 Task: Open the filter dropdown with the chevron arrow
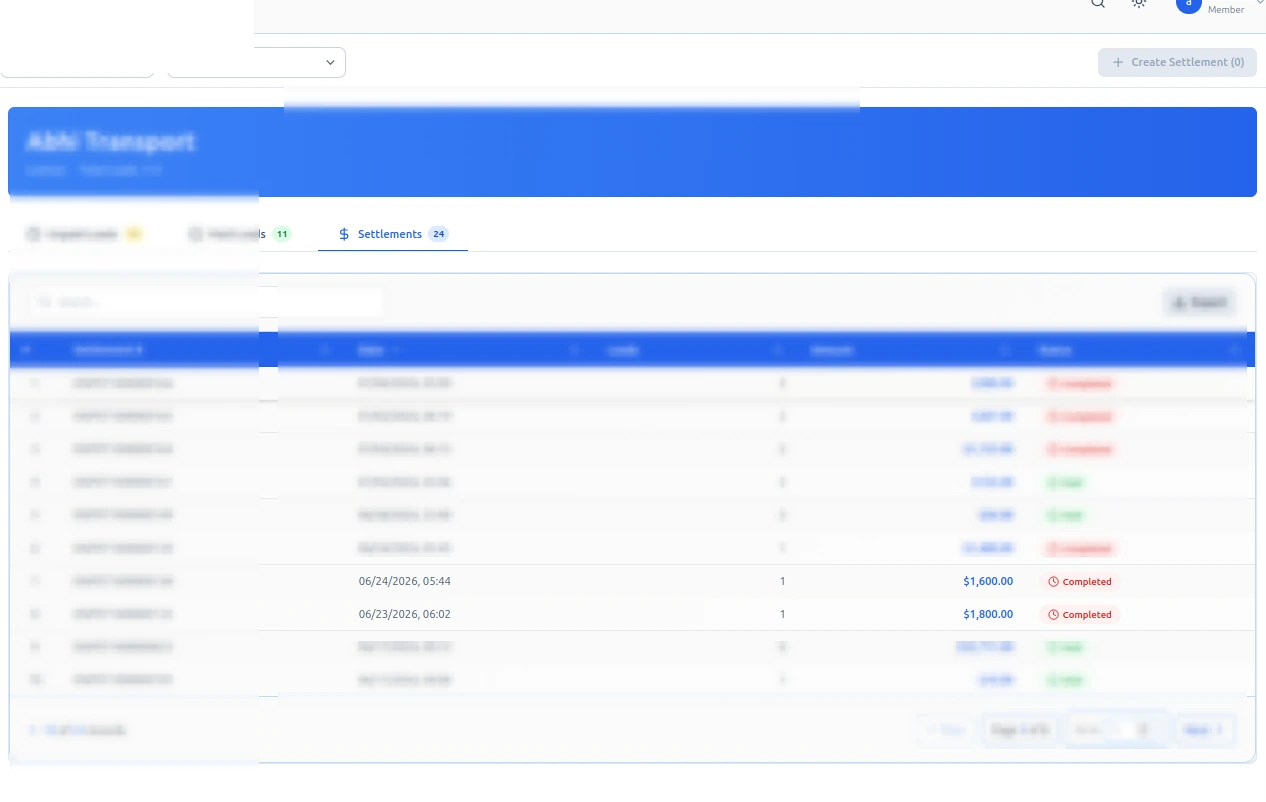click(x=256, y=62)
